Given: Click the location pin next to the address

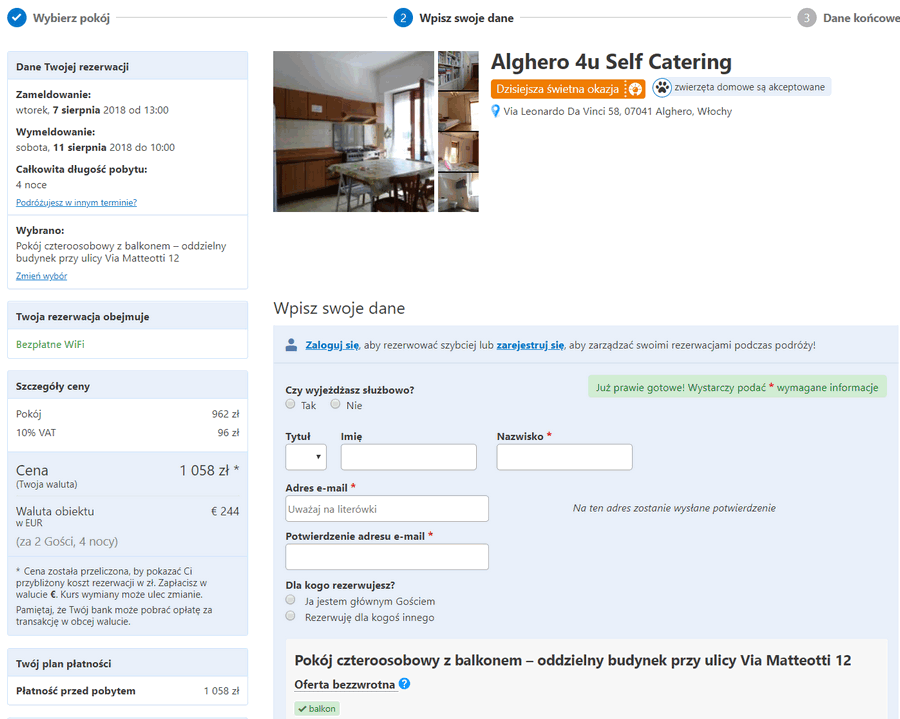Looking at the screenshot, I should tap(495, 111).
